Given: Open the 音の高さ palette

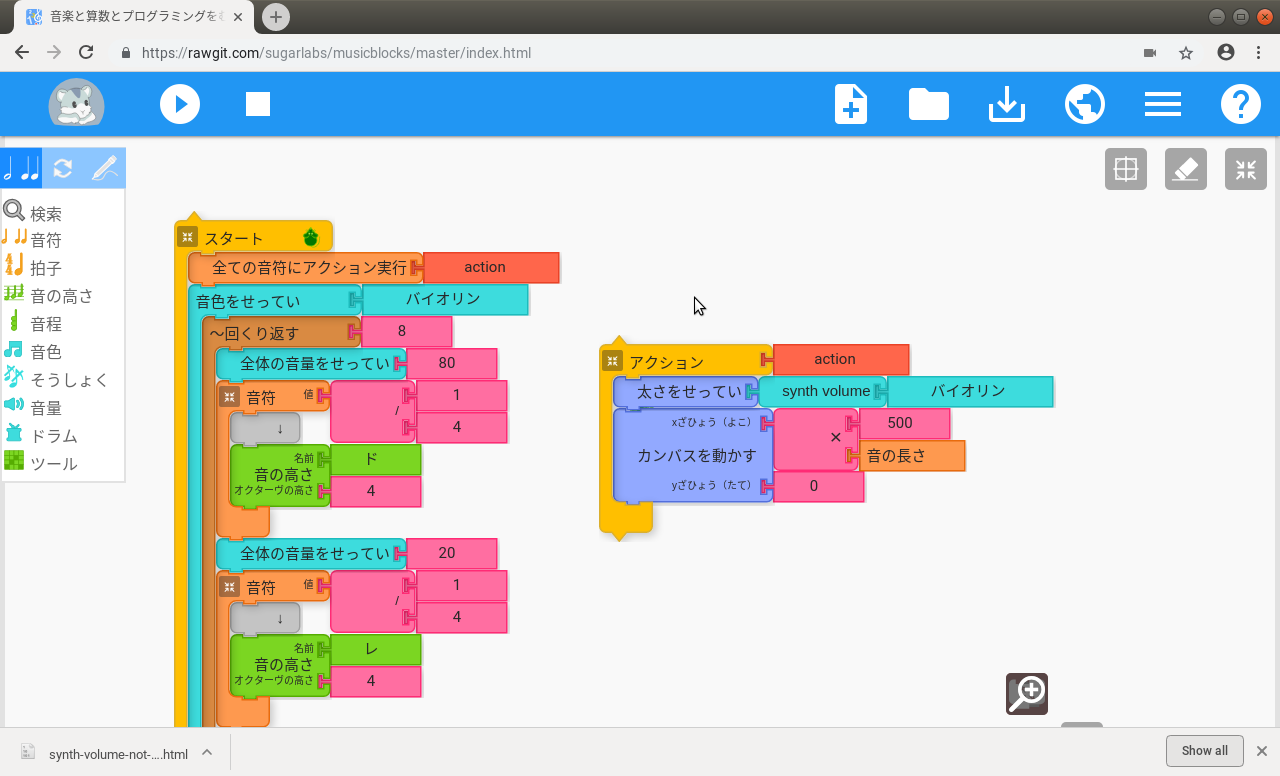Looking at the screenshot, I should point(48,296).
